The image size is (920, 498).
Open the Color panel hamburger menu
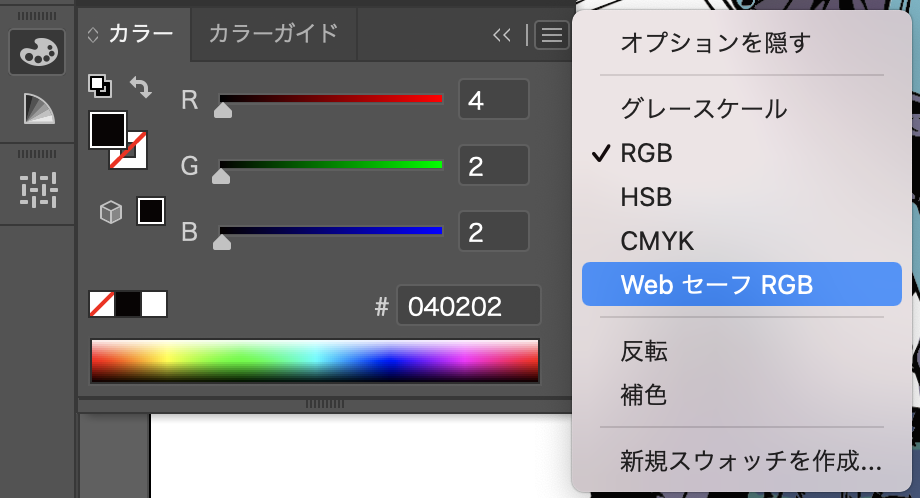coord(551,35)
